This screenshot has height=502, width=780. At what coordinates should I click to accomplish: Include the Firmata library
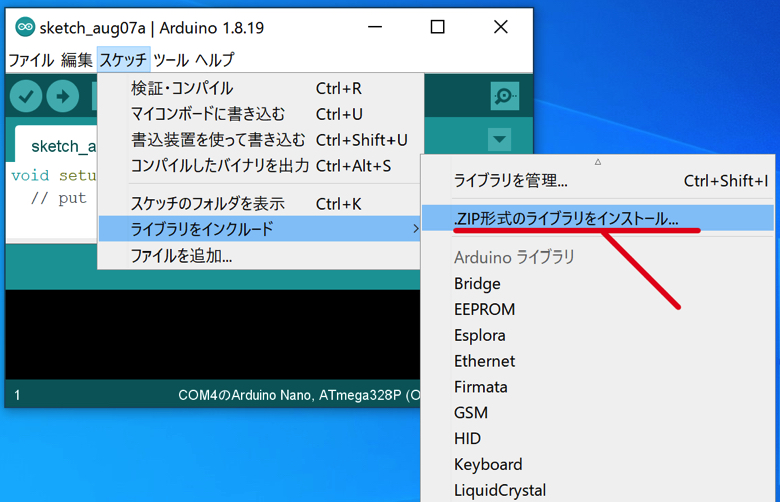tap(598, 387)
